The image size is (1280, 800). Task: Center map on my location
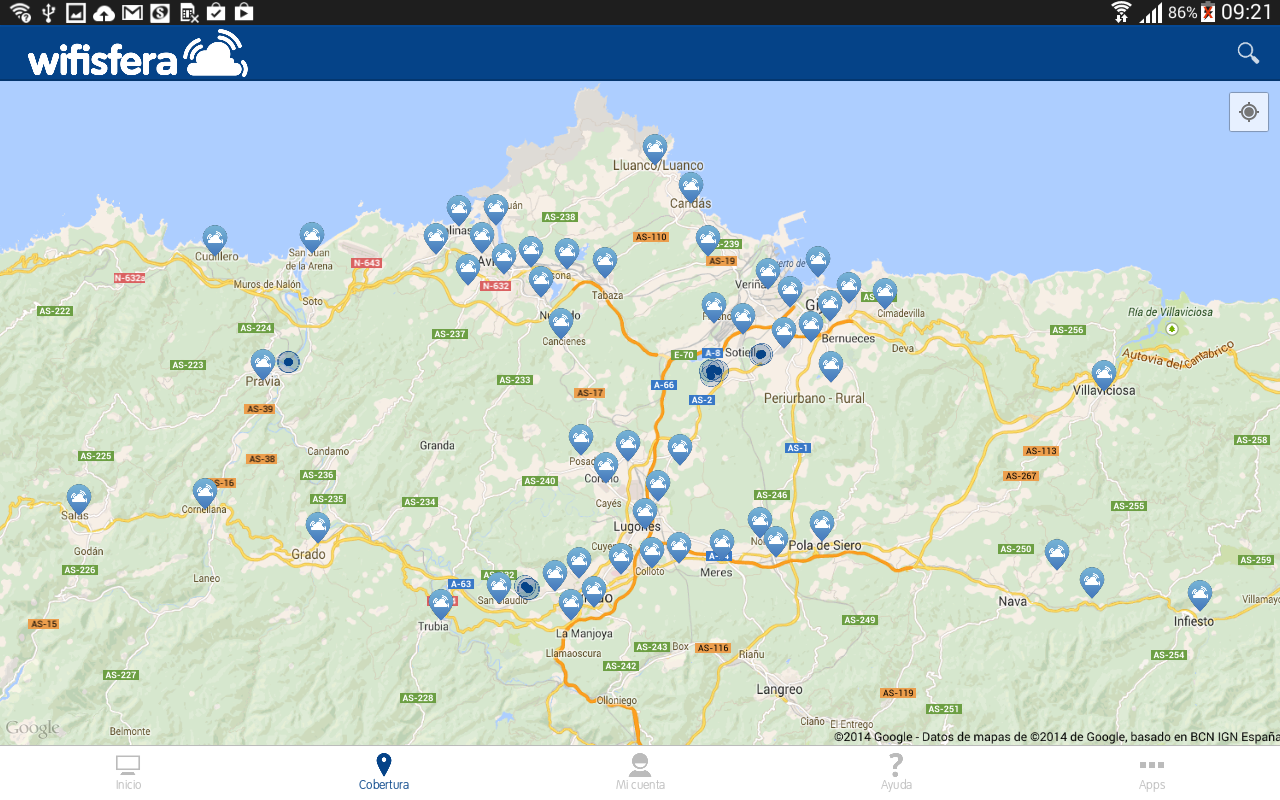pyautogui.click(x=1248, y=112)
